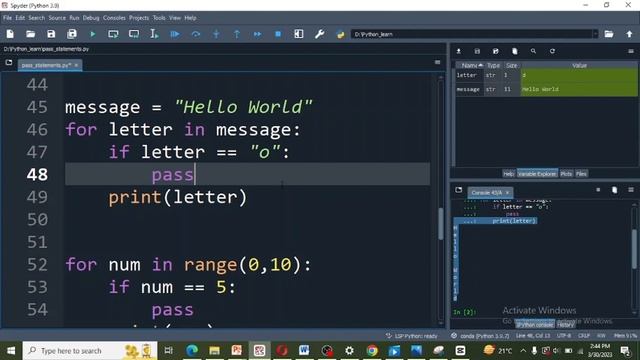The width and height of the screenshot is (640, 360).
Task: Run selection or current line
Action: click(154, 34)
